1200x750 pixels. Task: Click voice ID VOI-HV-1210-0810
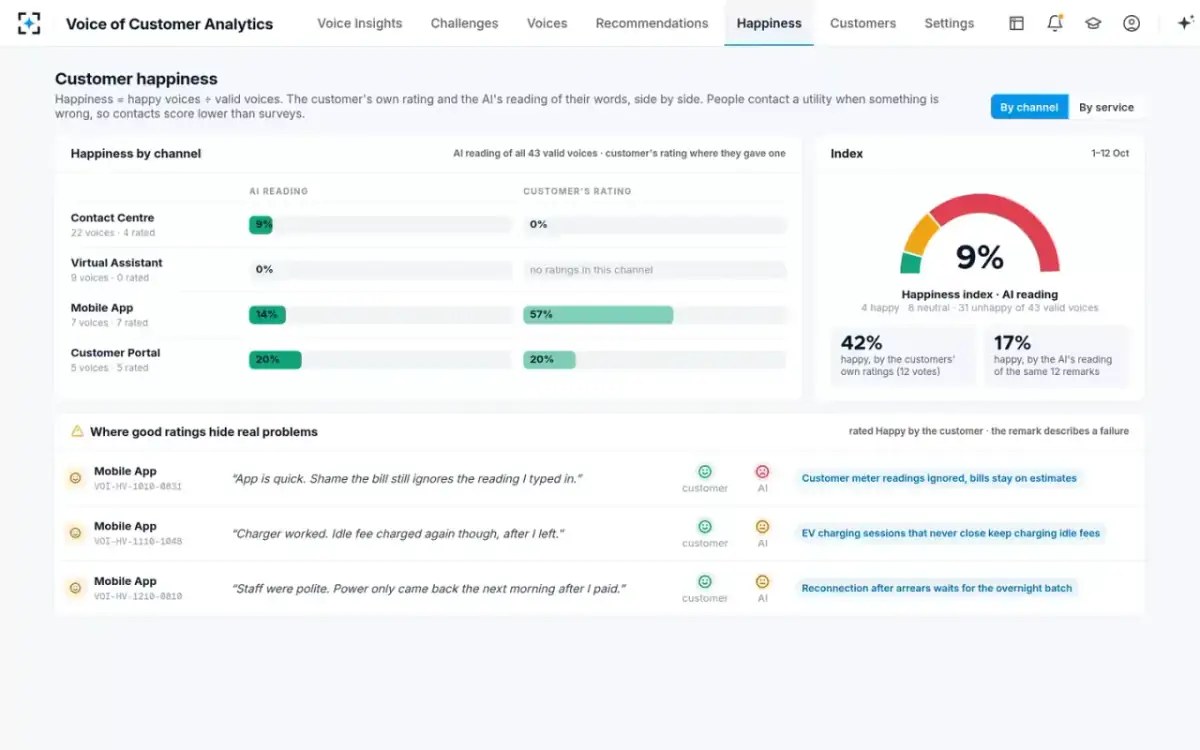(138, 597)
